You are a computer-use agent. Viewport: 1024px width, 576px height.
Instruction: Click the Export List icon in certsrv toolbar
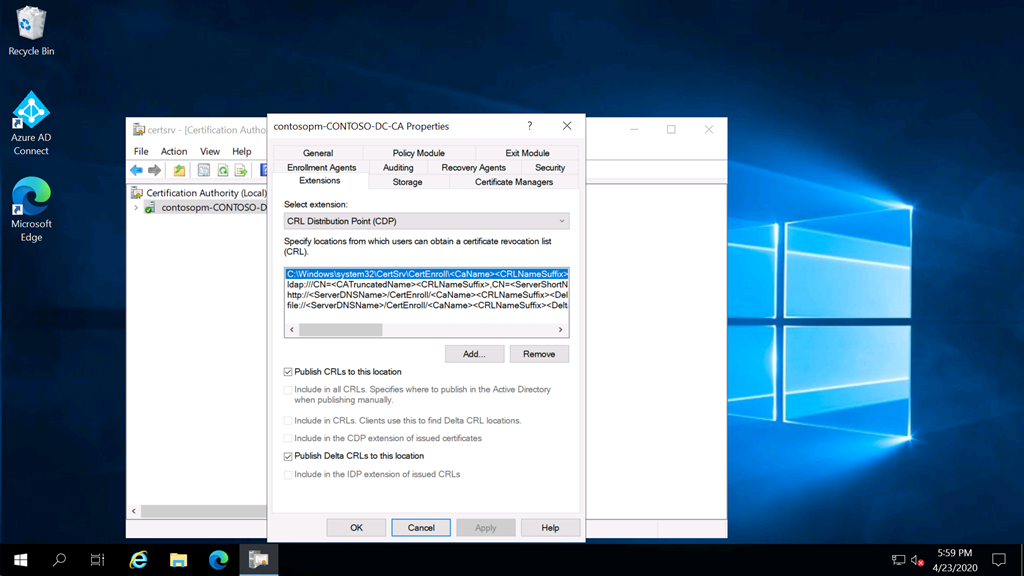click(x=240, y=170)
